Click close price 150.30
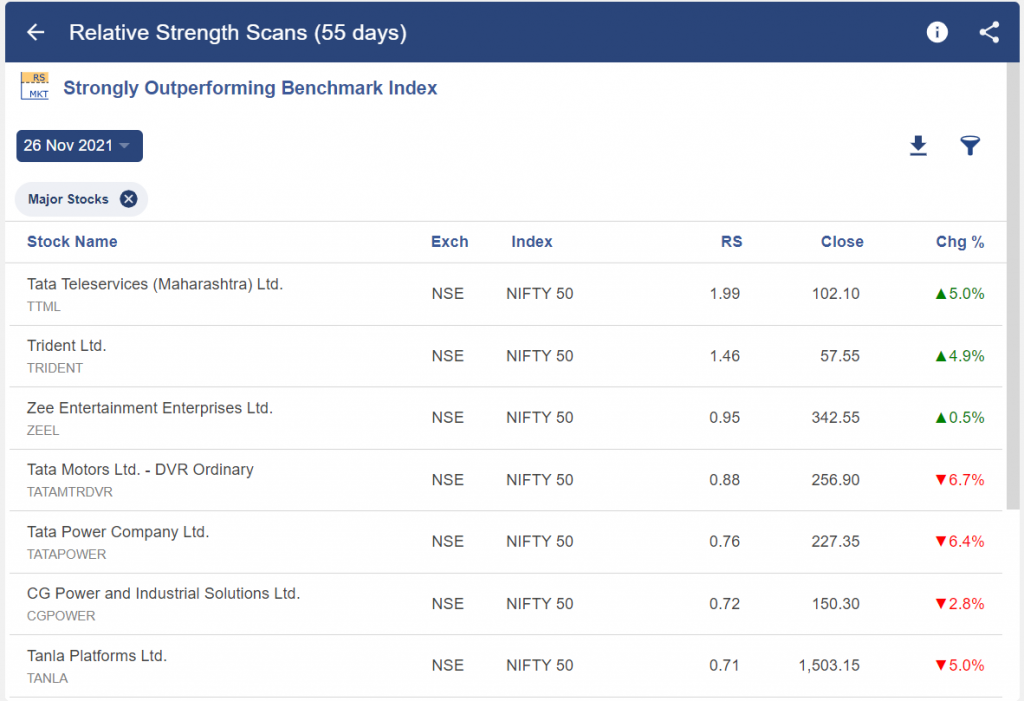Viewport: 1024px width, 701px height. tap(836, 604)
